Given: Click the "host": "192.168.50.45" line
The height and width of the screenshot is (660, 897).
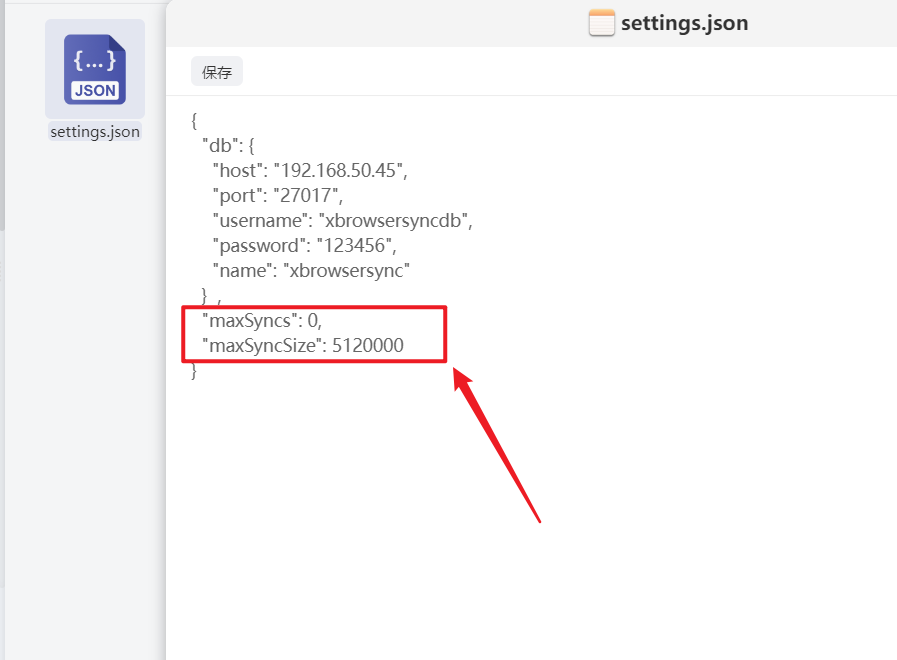Looking at the screenshot, I should tap(310, 170).
